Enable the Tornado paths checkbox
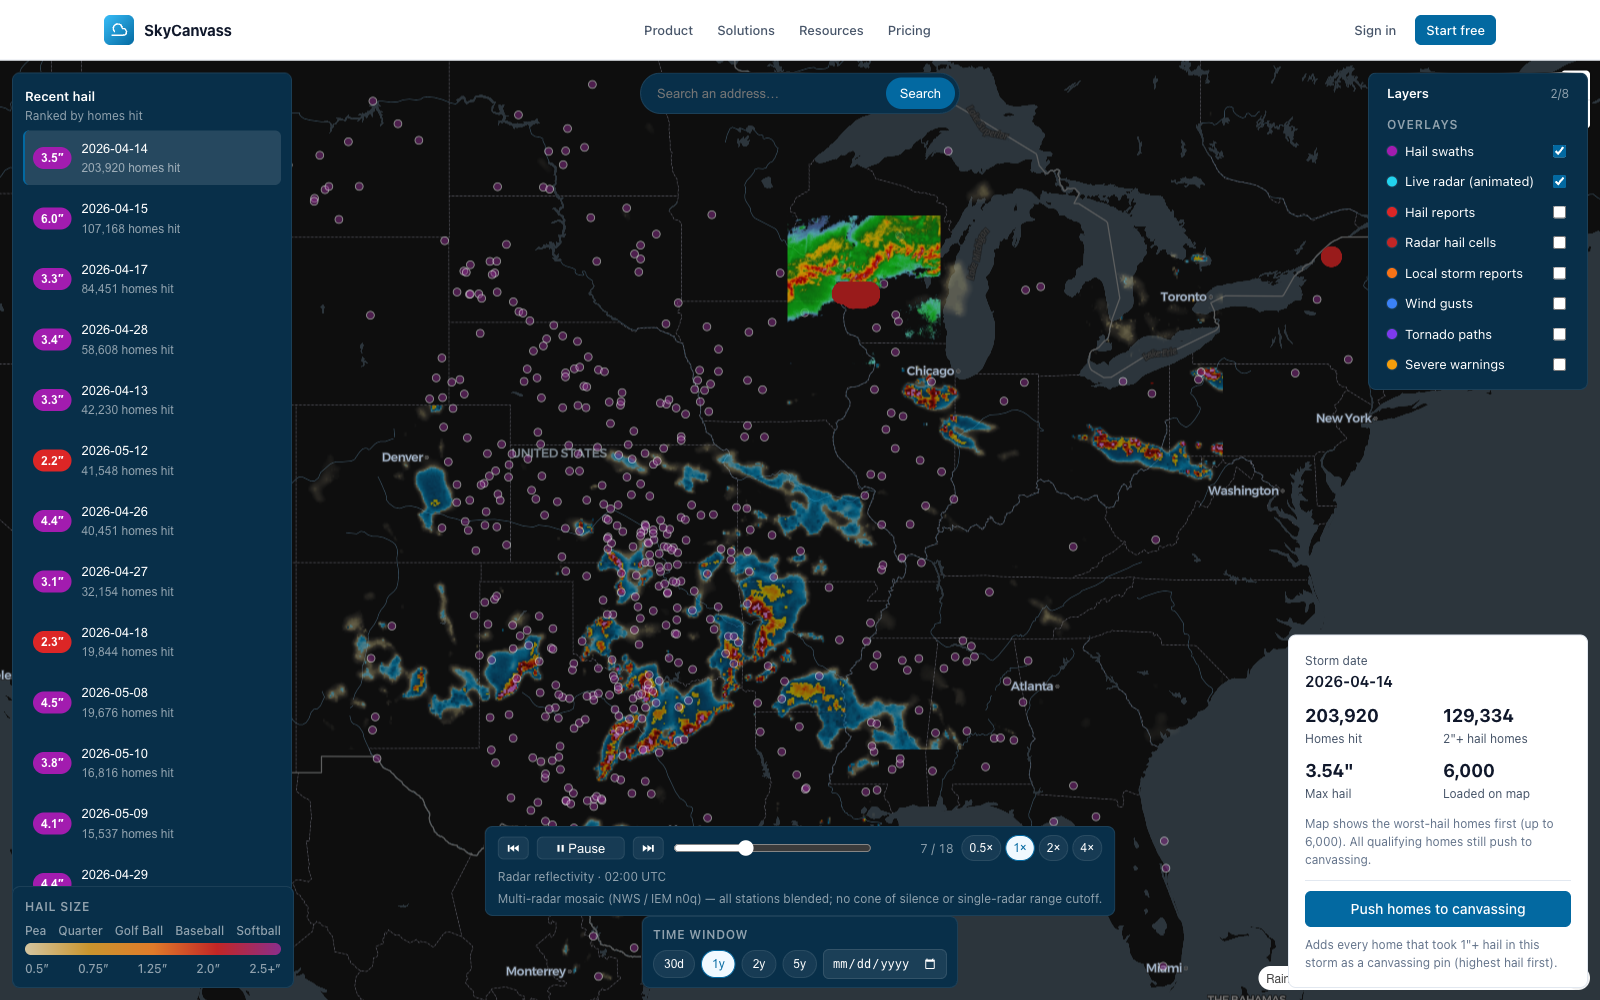 coord(1559,334)
